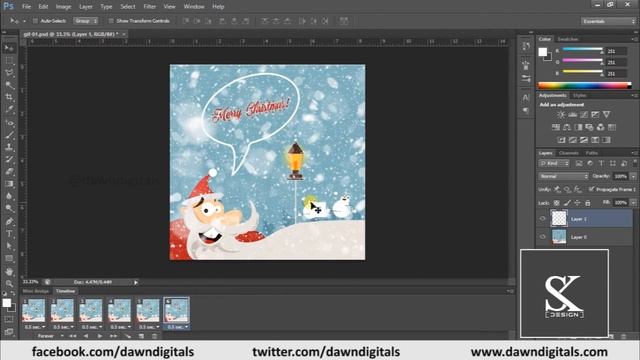Hide Layer 1 visibility eye
The image size is (640, 360).
[x=542, y=219]
